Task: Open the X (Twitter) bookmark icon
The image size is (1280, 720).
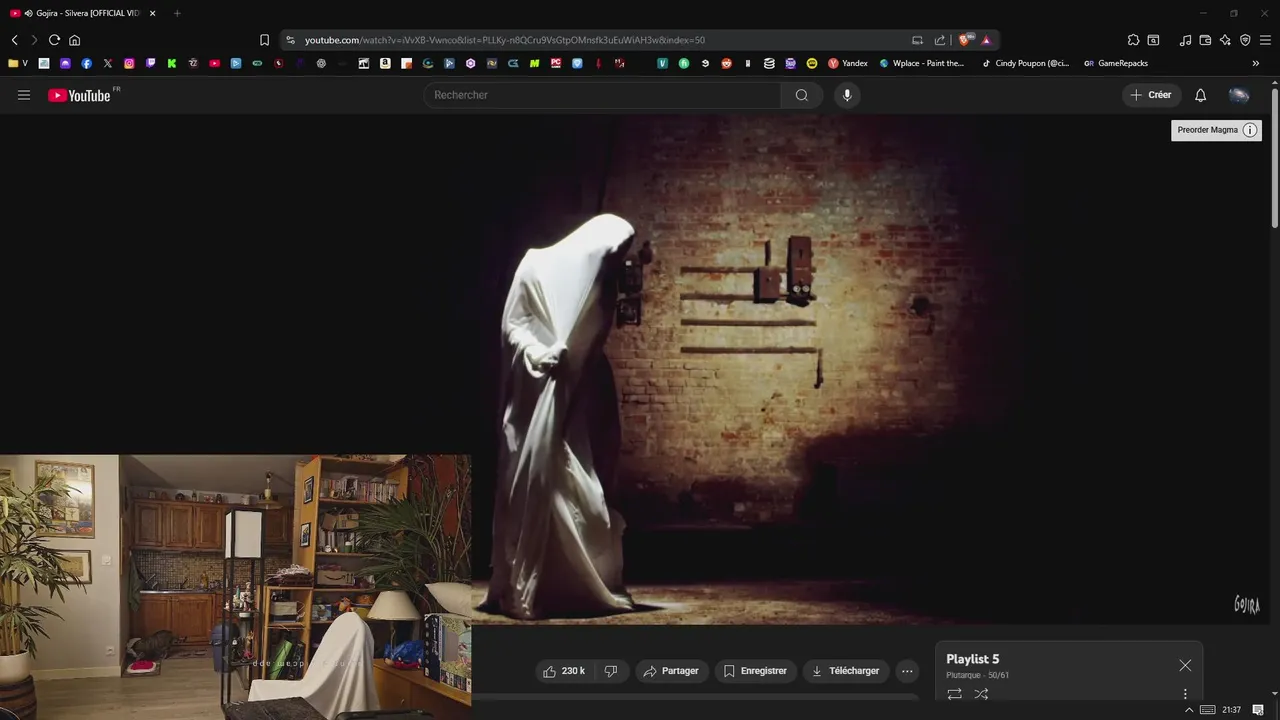Action: click(108, 63)
